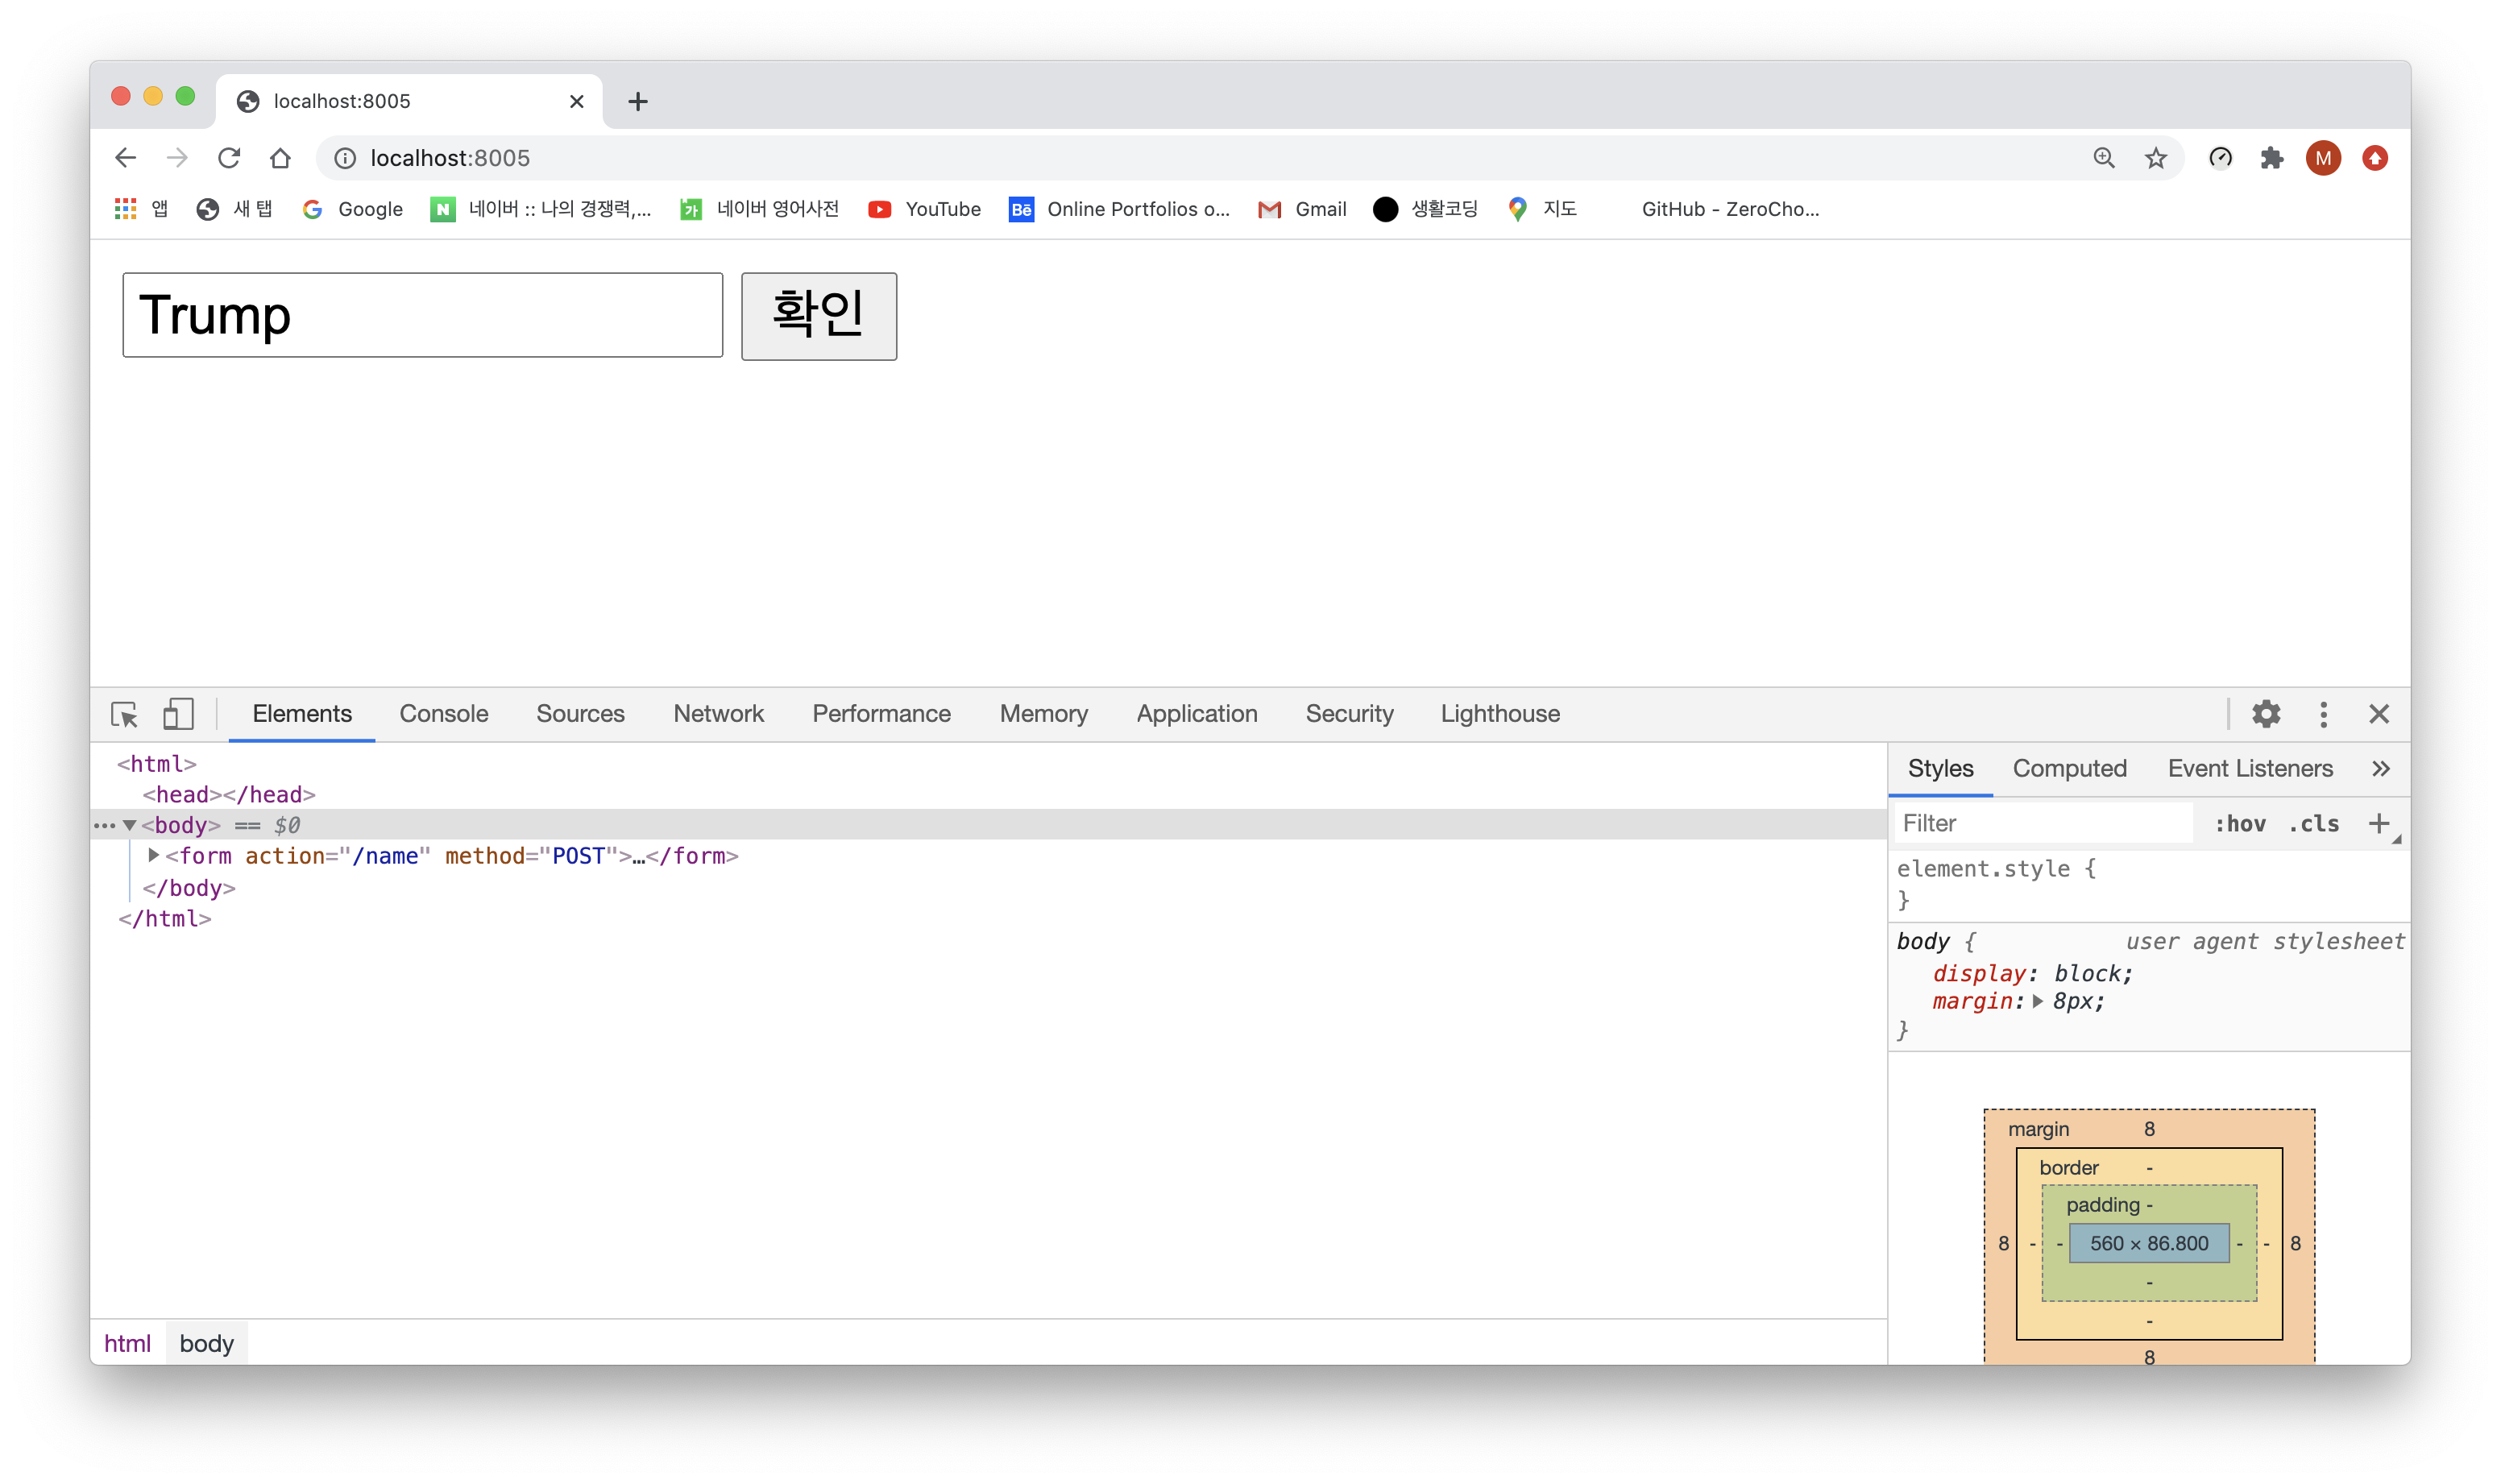Open DevTools settings gear
Viewport: 2501px width, 1484px height.
[2266, 714]
